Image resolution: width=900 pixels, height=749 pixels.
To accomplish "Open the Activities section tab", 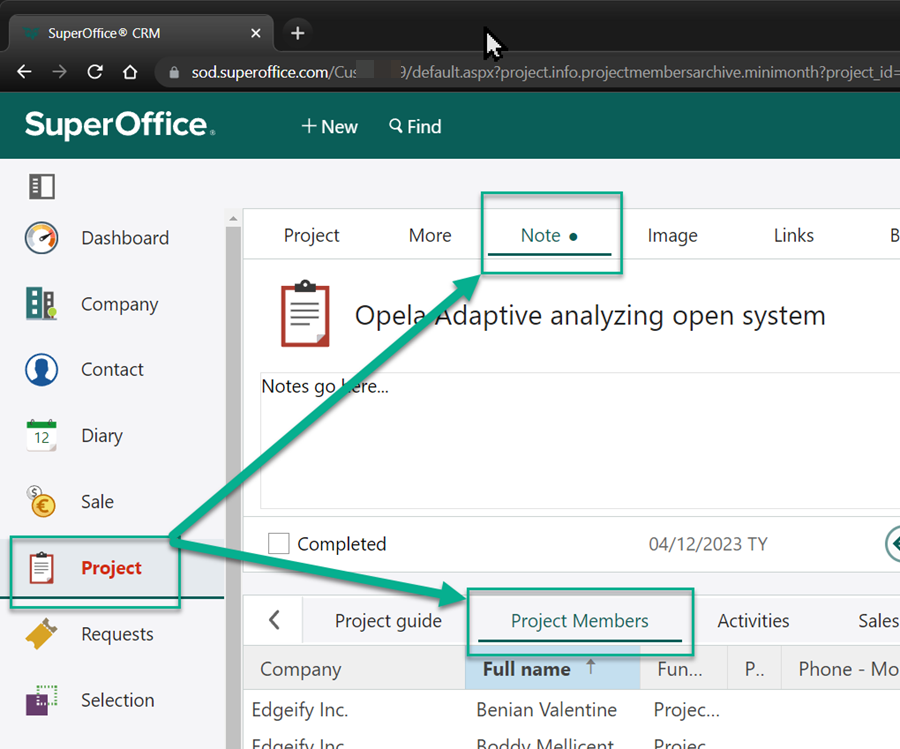I will 753,621.
